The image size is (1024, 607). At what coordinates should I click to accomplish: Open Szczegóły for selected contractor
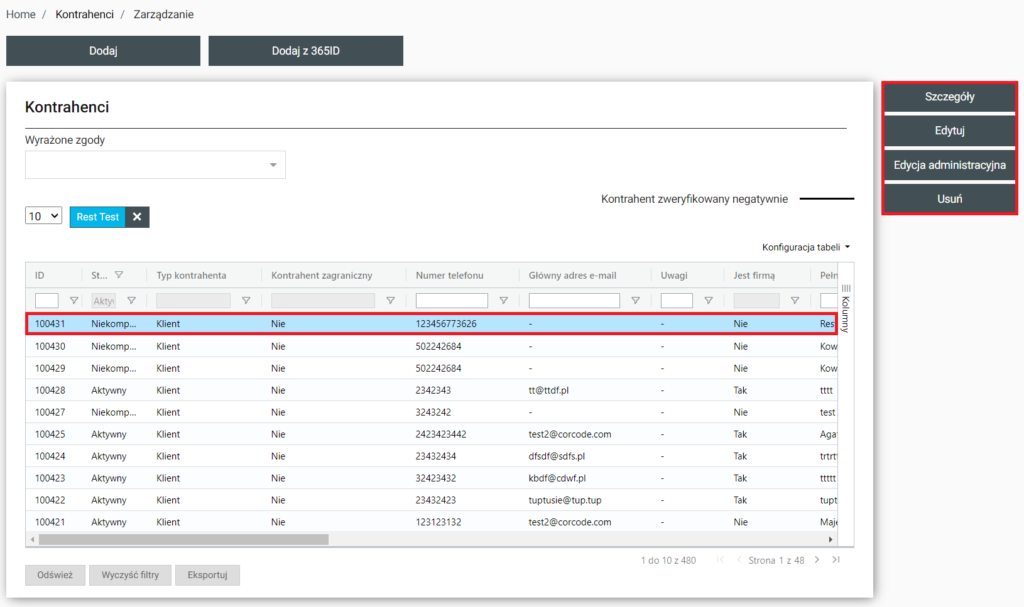pyautogui.click(x=949, y=98)
